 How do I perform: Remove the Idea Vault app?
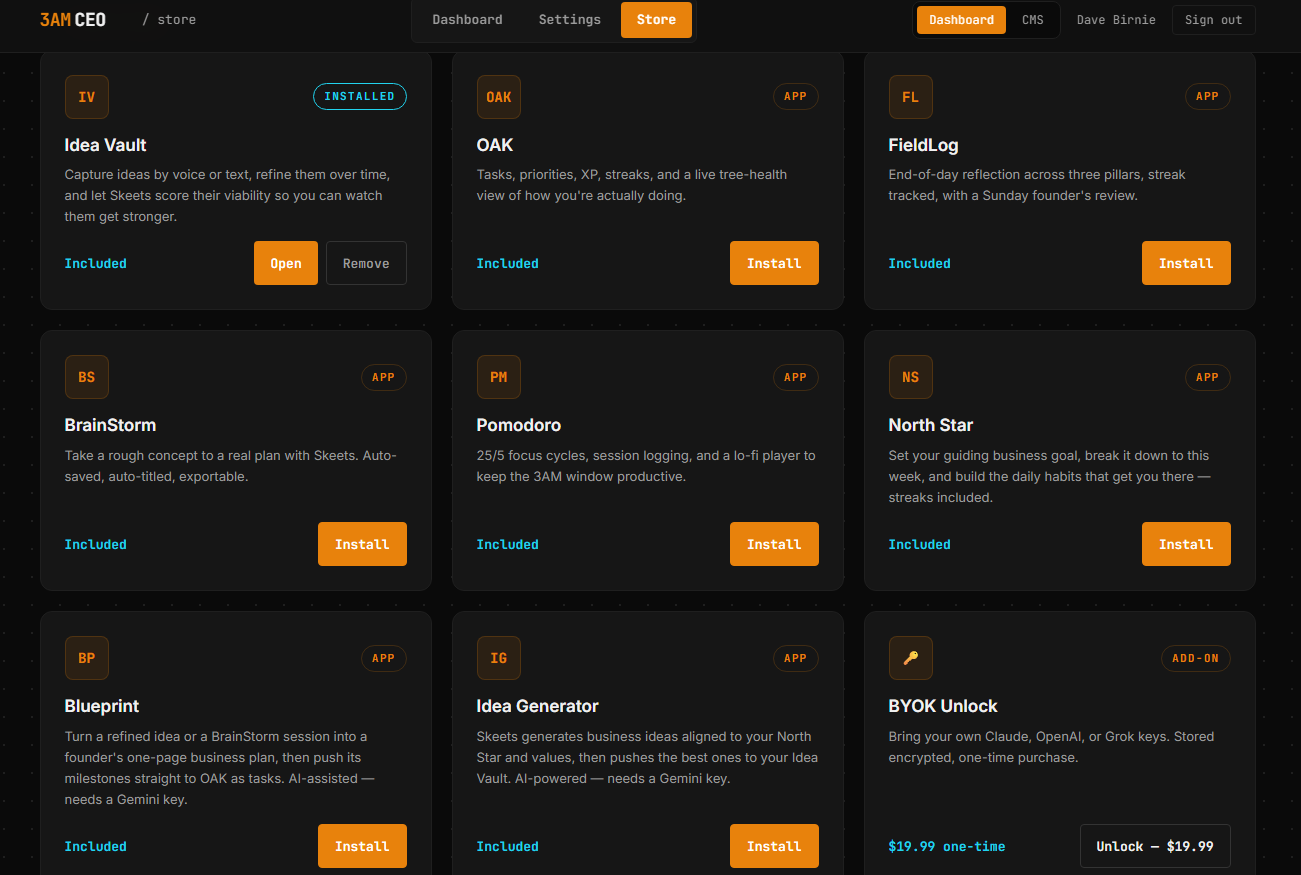pyautogui.click(x=366, y=263)
